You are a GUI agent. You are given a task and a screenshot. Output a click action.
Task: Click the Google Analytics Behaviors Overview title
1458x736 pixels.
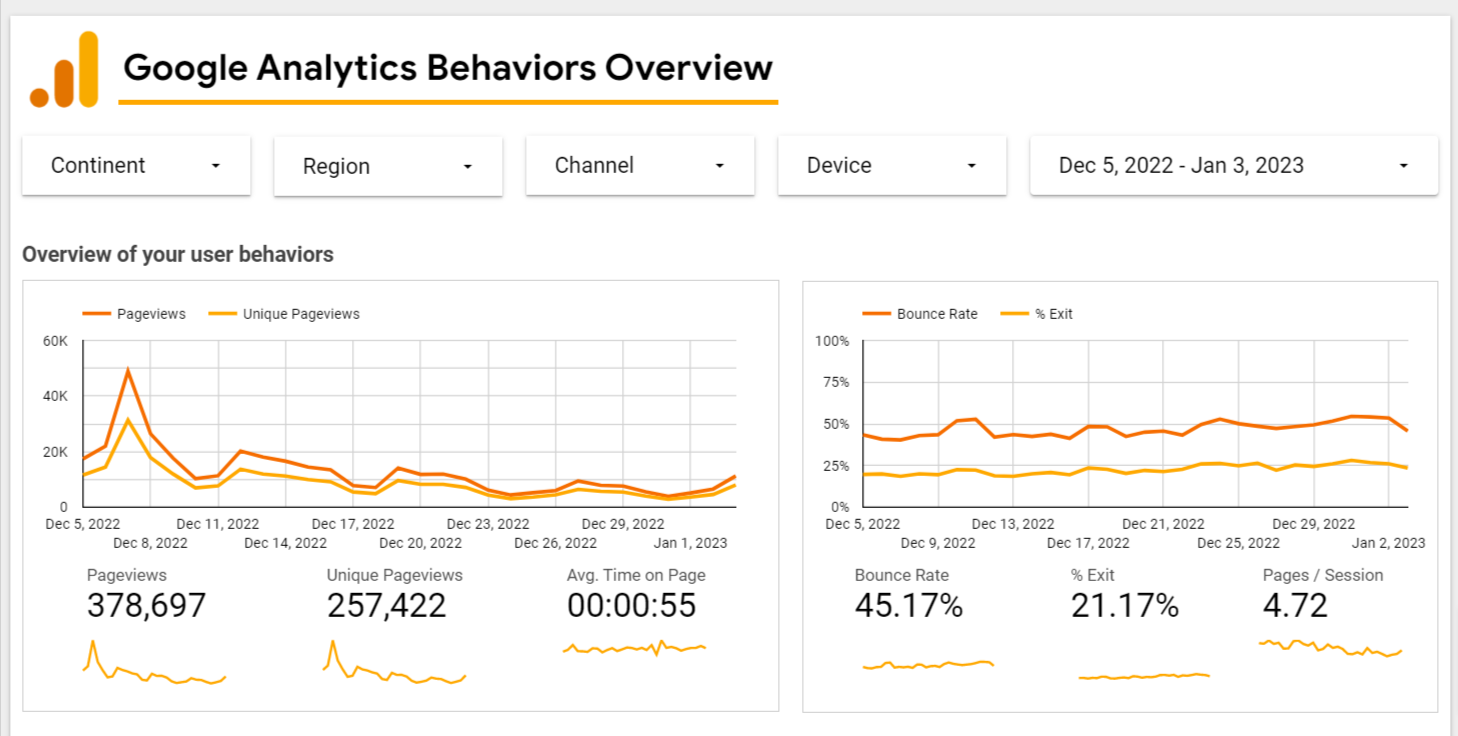pos(447,68)
